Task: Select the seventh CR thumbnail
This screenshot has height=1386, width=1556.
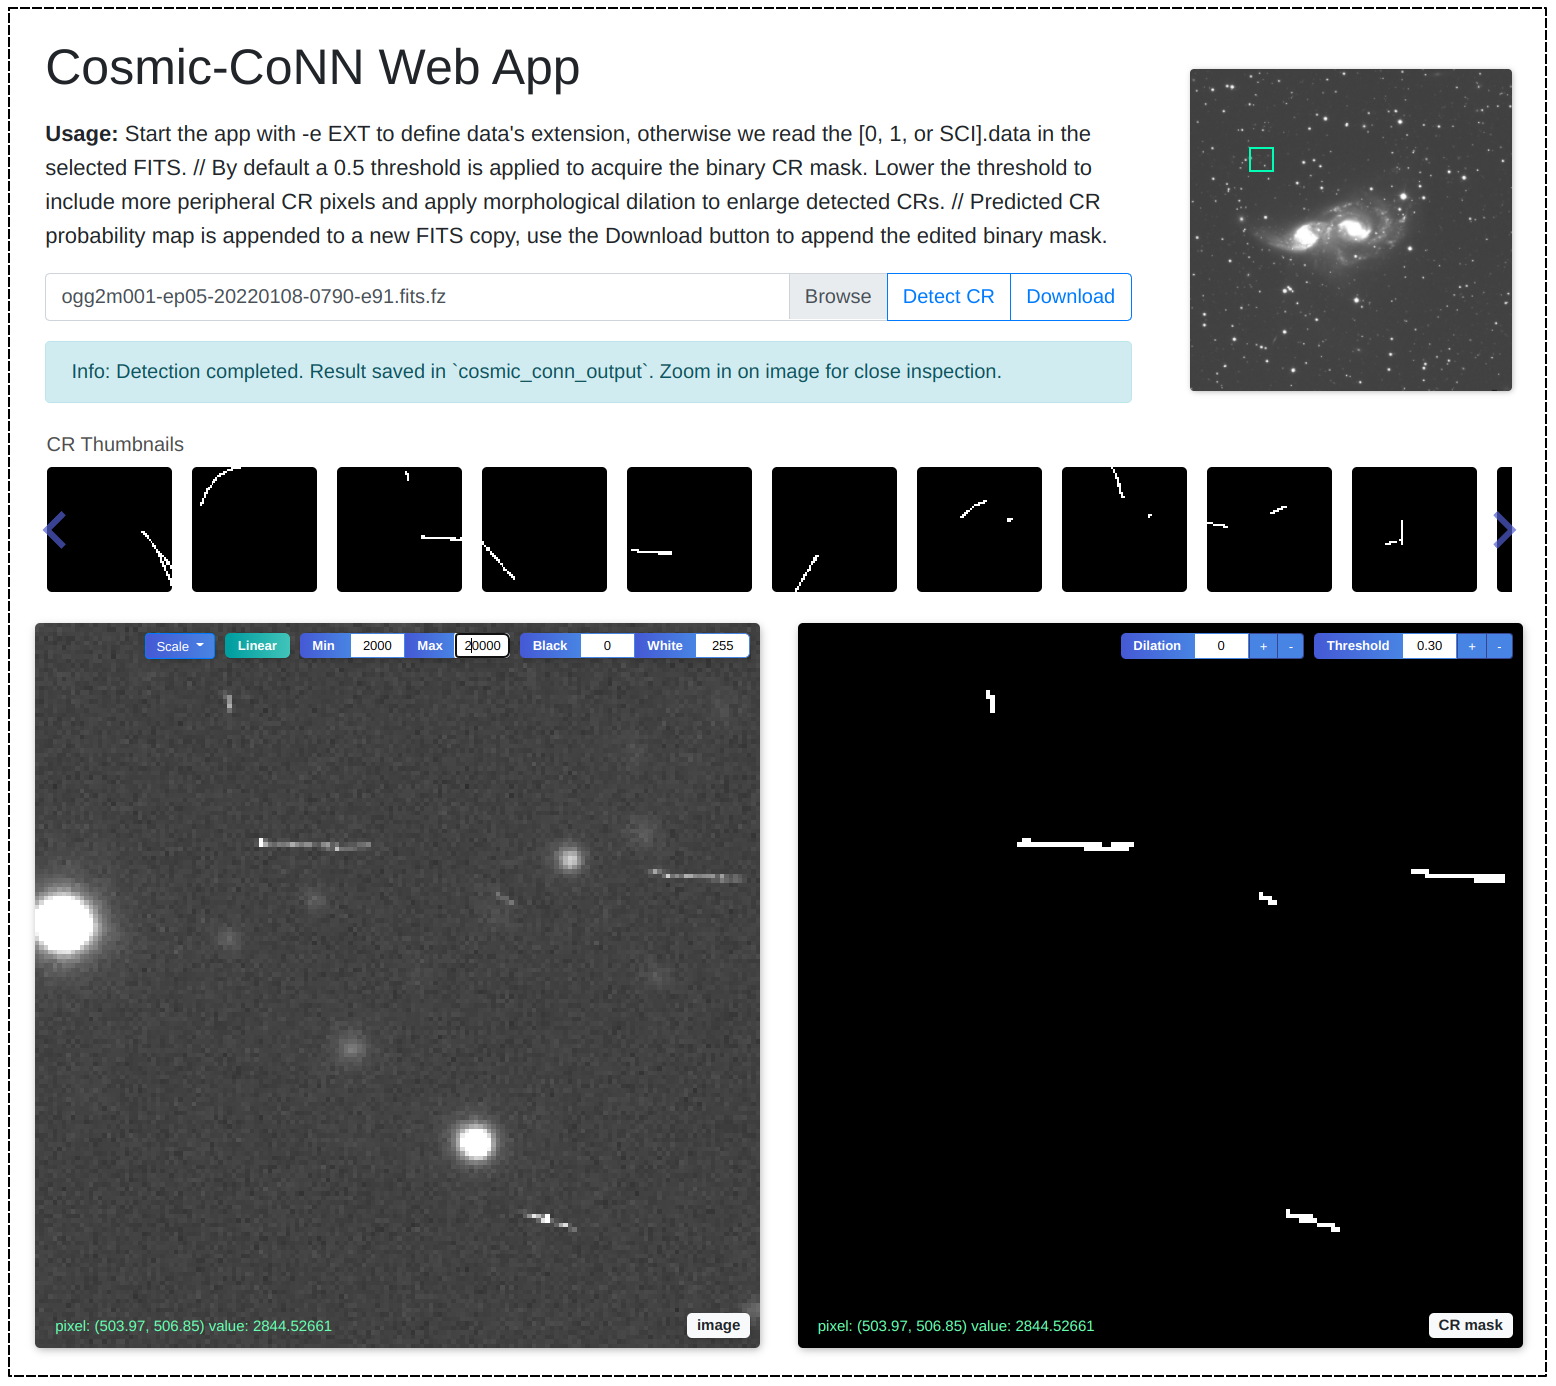Action: pyautogui.click(x=979, y=529)
